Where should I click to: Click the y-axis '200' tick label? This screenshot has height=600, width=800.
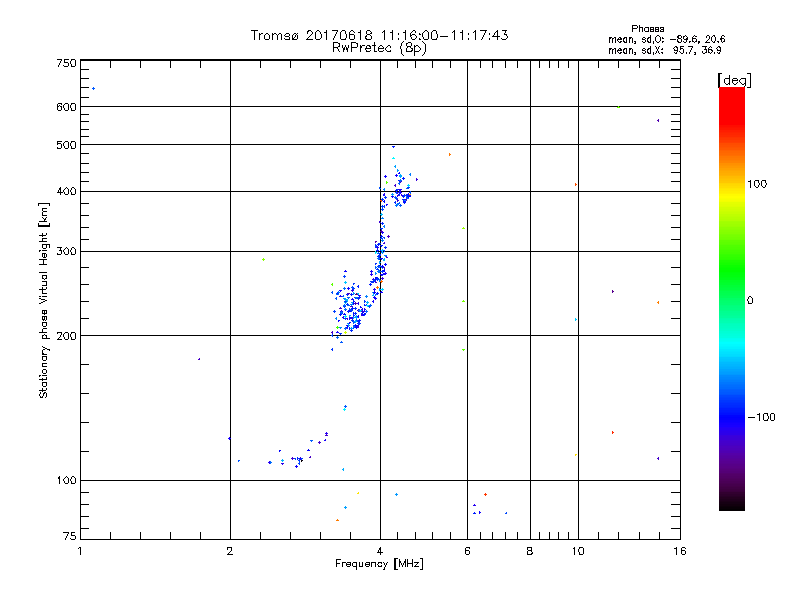[66, 336]
